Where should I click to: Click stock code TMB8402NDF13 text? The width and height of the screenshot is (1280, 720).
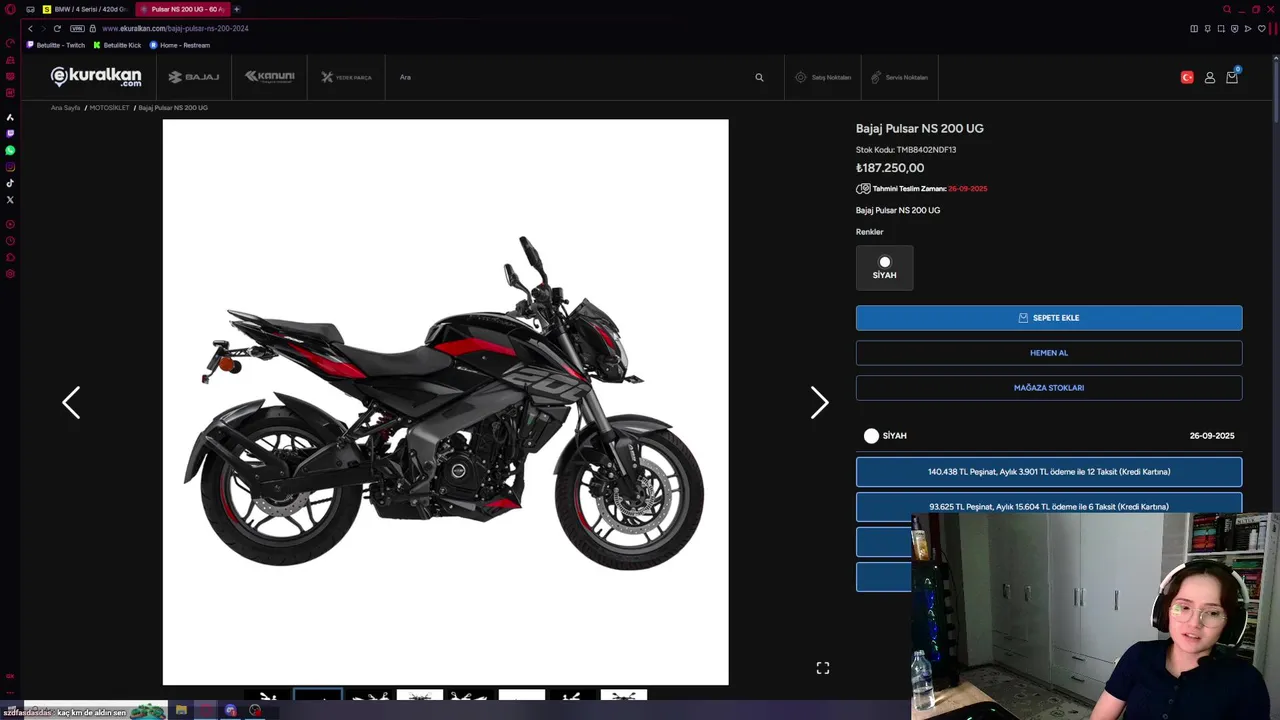[x=926, y=150]
